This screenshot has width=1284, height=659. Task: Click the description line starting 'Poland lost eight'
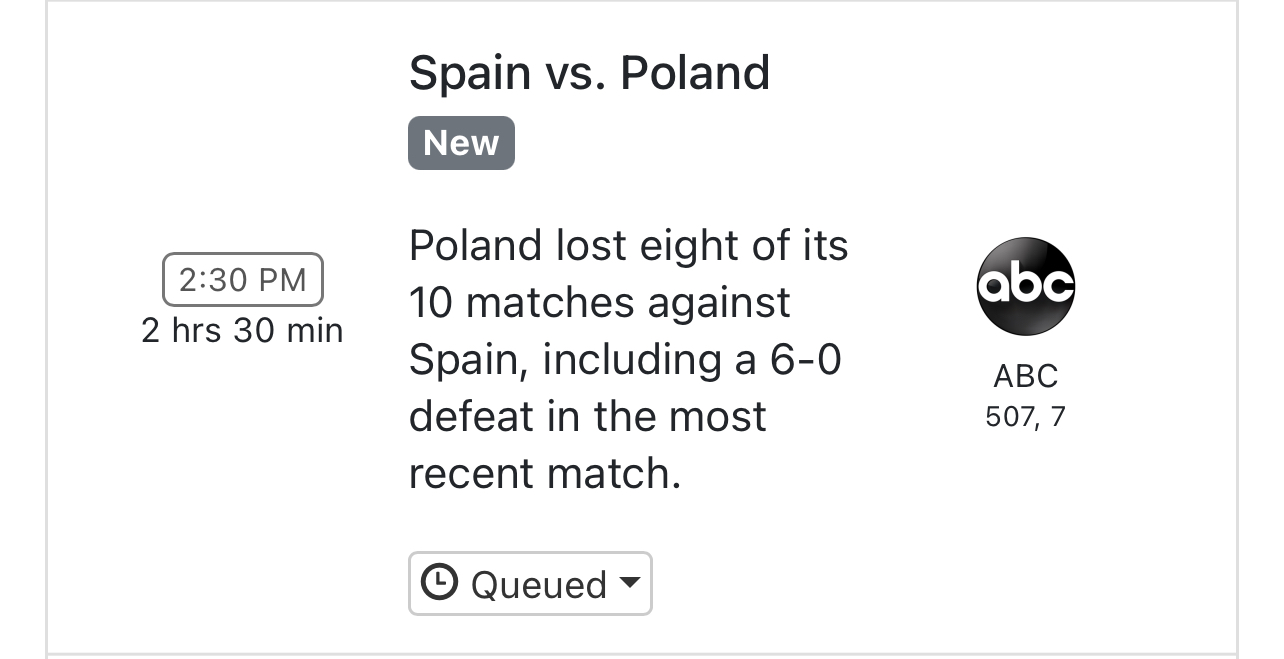628,246
